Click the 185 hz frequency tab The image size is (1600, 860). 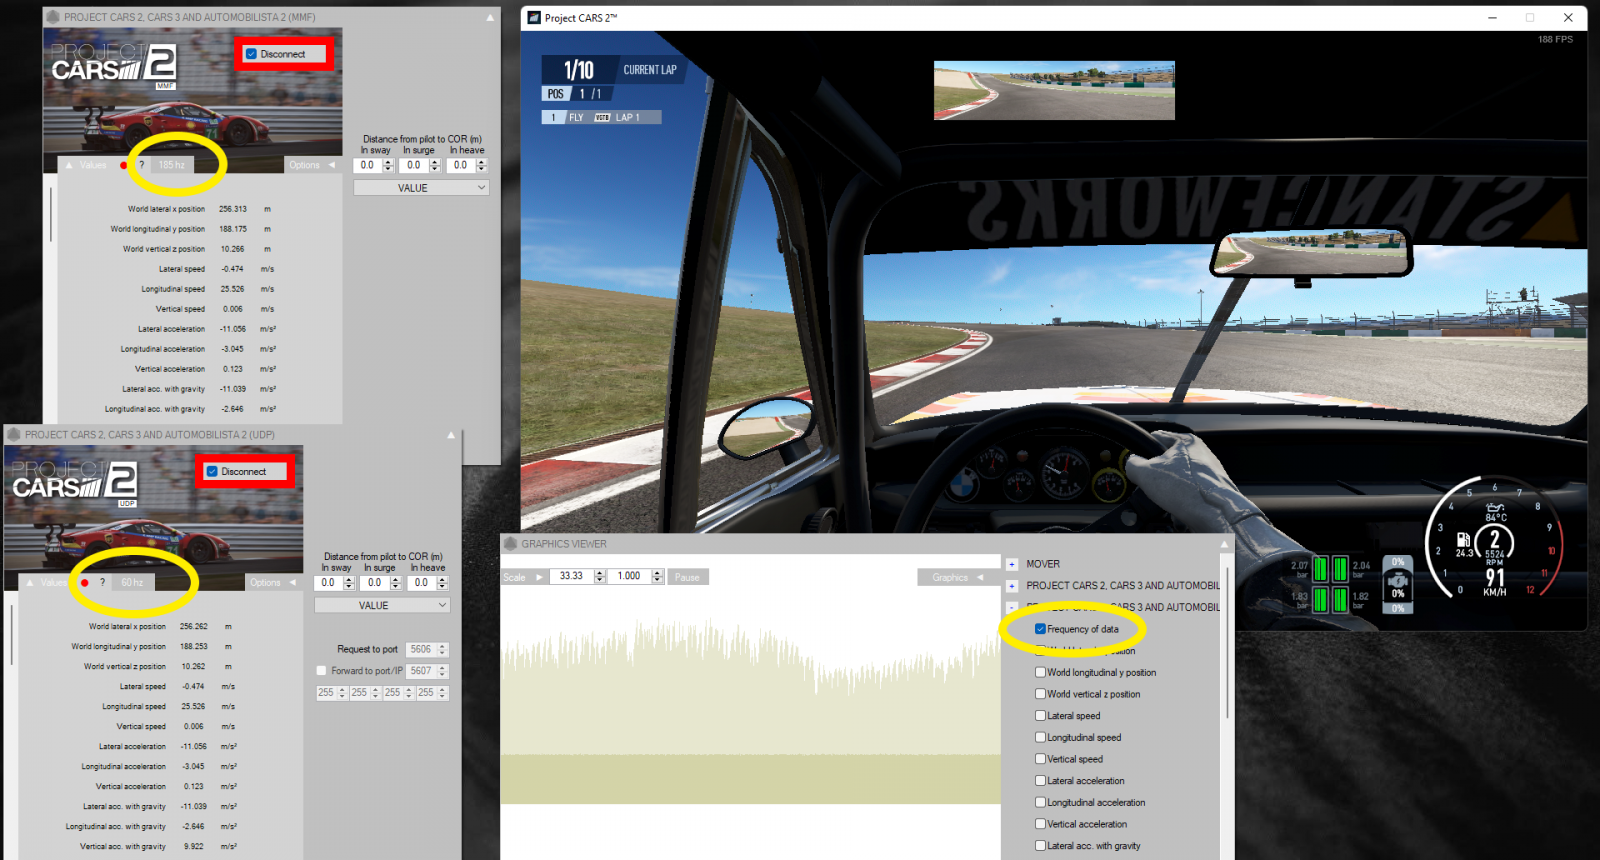[172, 165]
